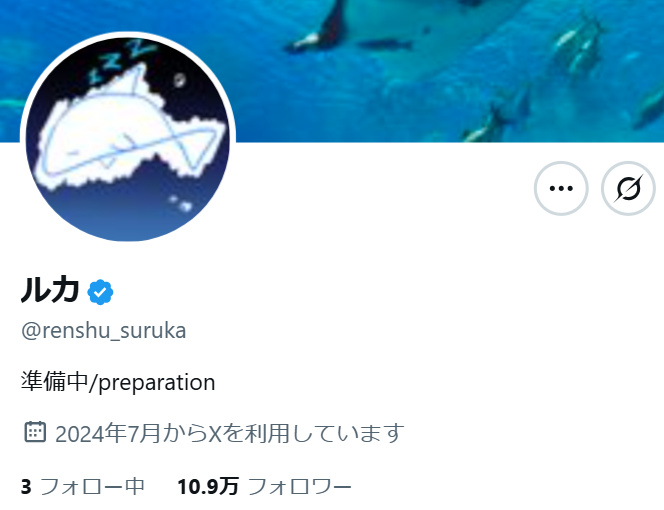Click the 準備中 bio text
664x510 pixels.
tap(54, 381)
